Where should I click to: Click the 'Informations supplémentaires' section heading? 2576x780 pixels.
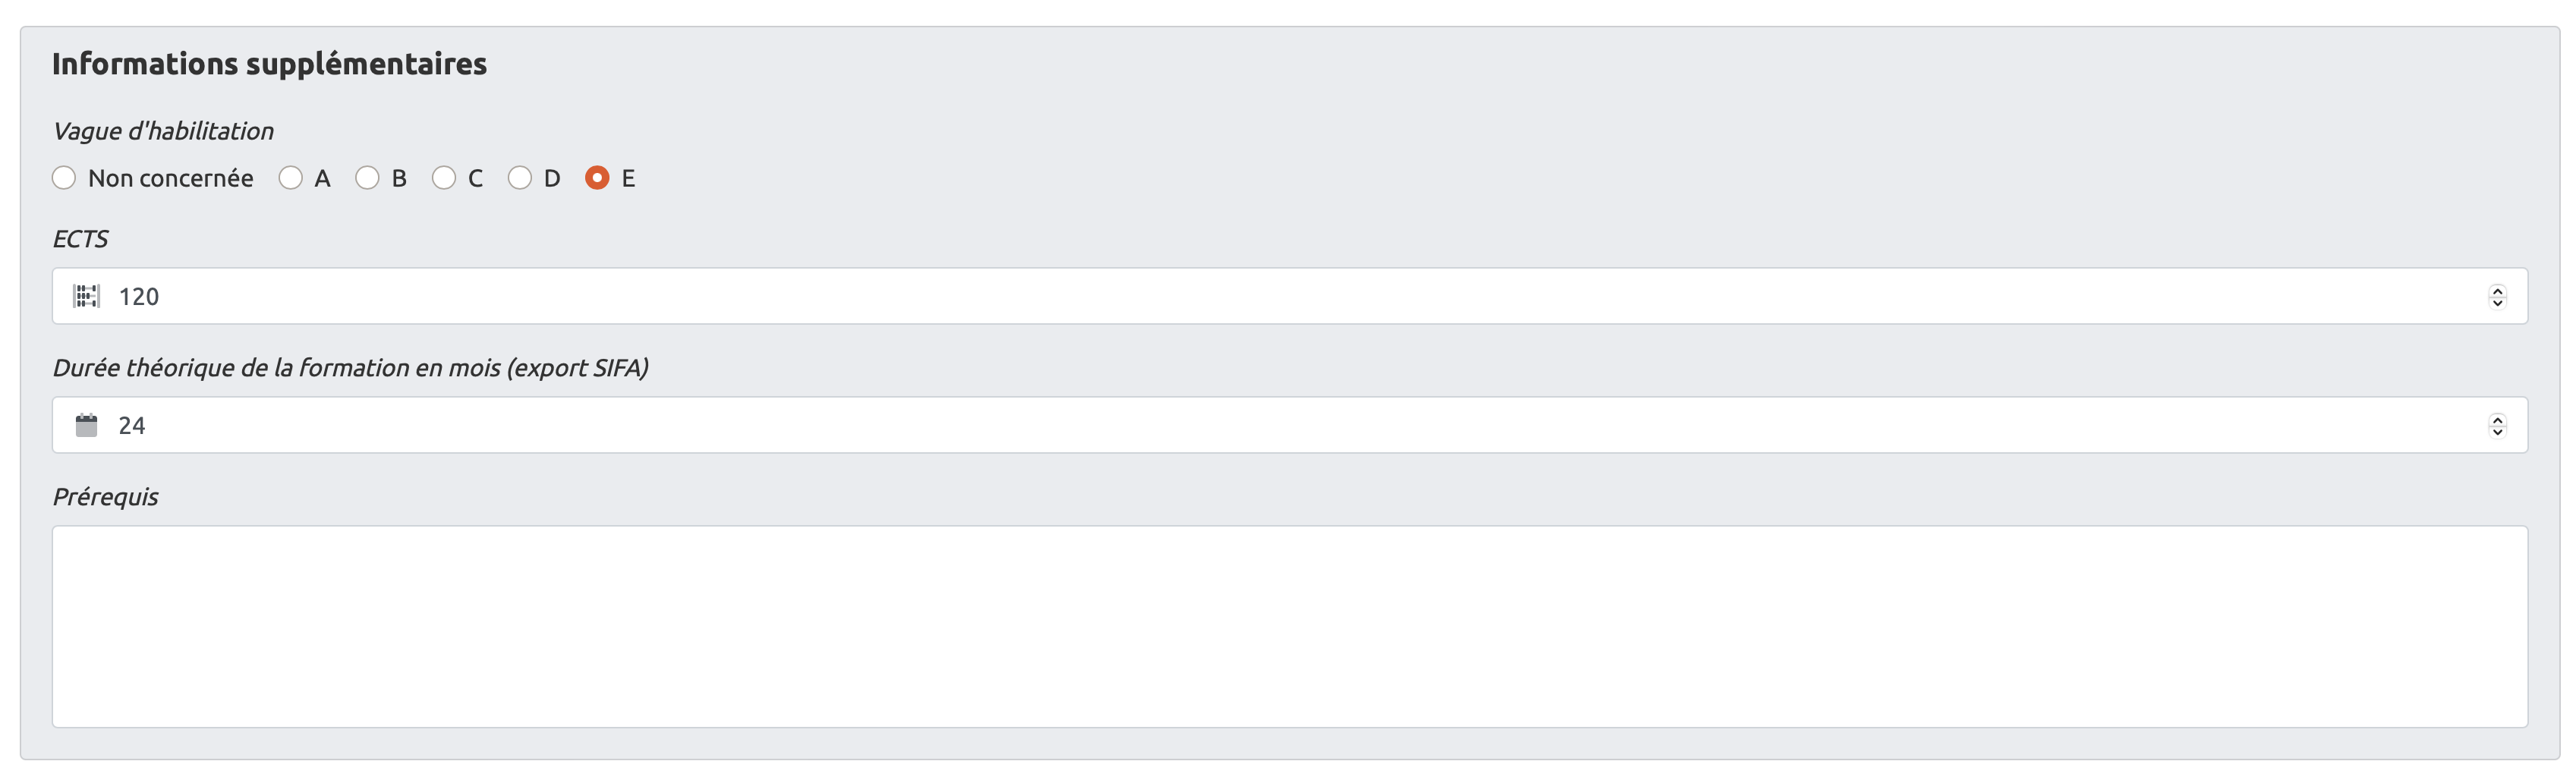269,64
